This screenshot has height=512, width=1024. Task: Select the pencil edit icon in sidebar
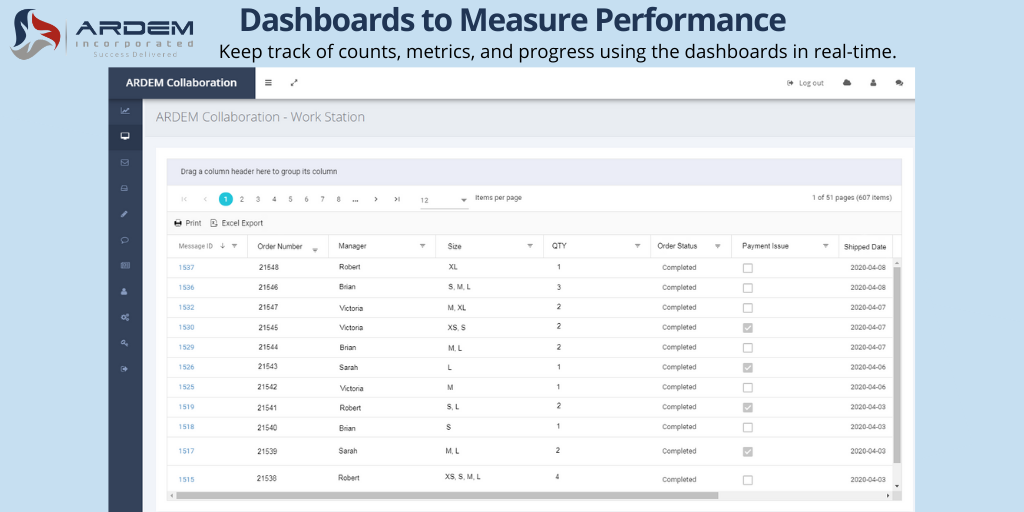click(x=125, y=214)
